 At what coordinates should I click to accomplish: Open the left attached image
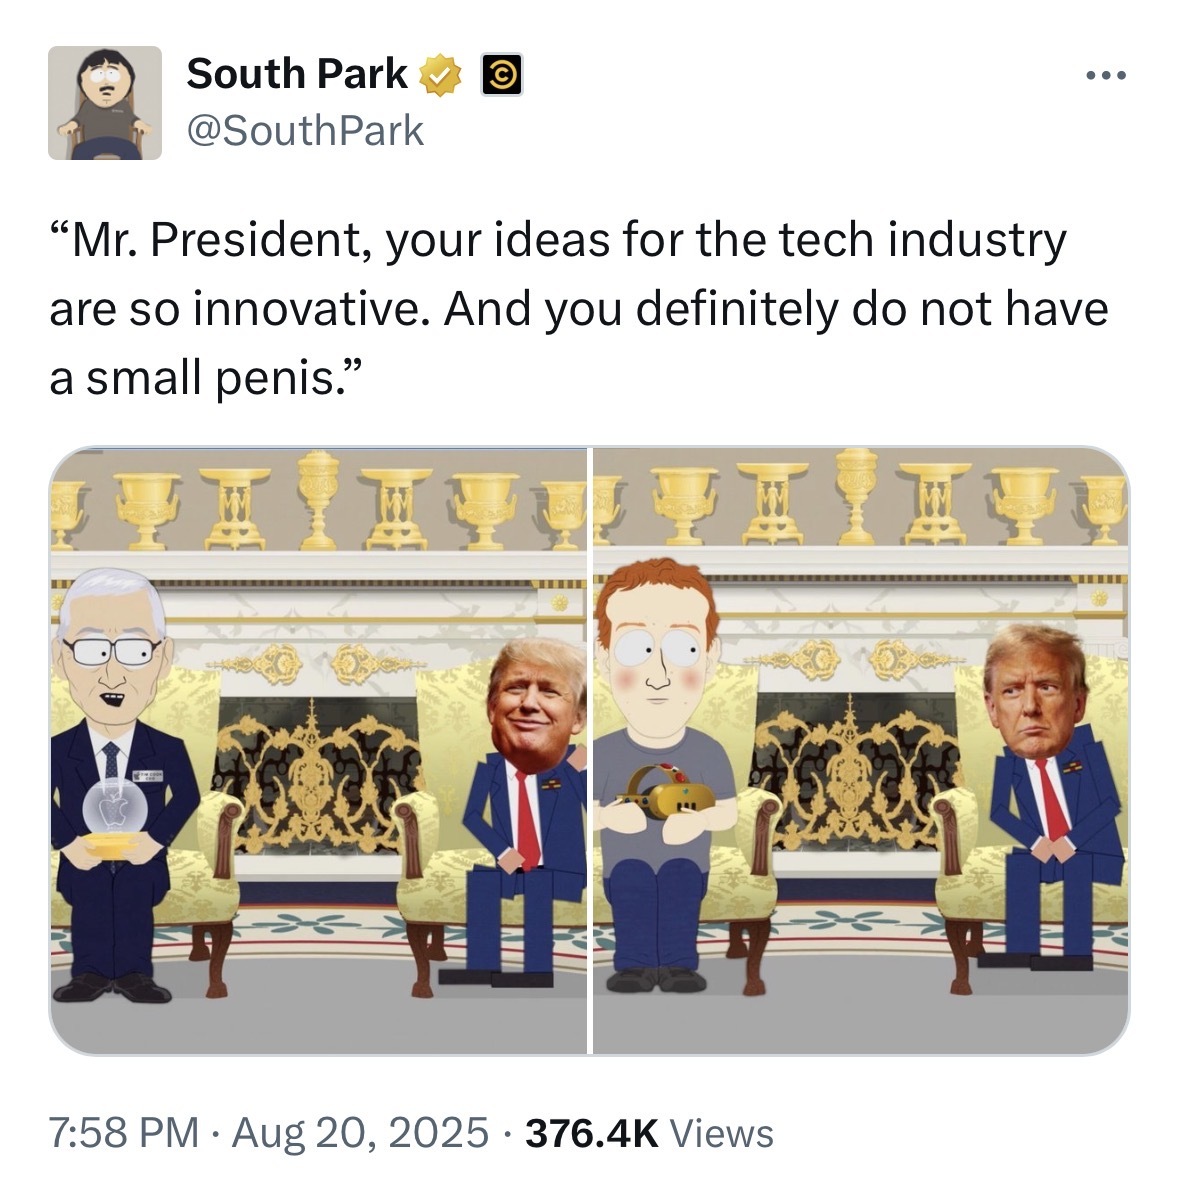318,750
